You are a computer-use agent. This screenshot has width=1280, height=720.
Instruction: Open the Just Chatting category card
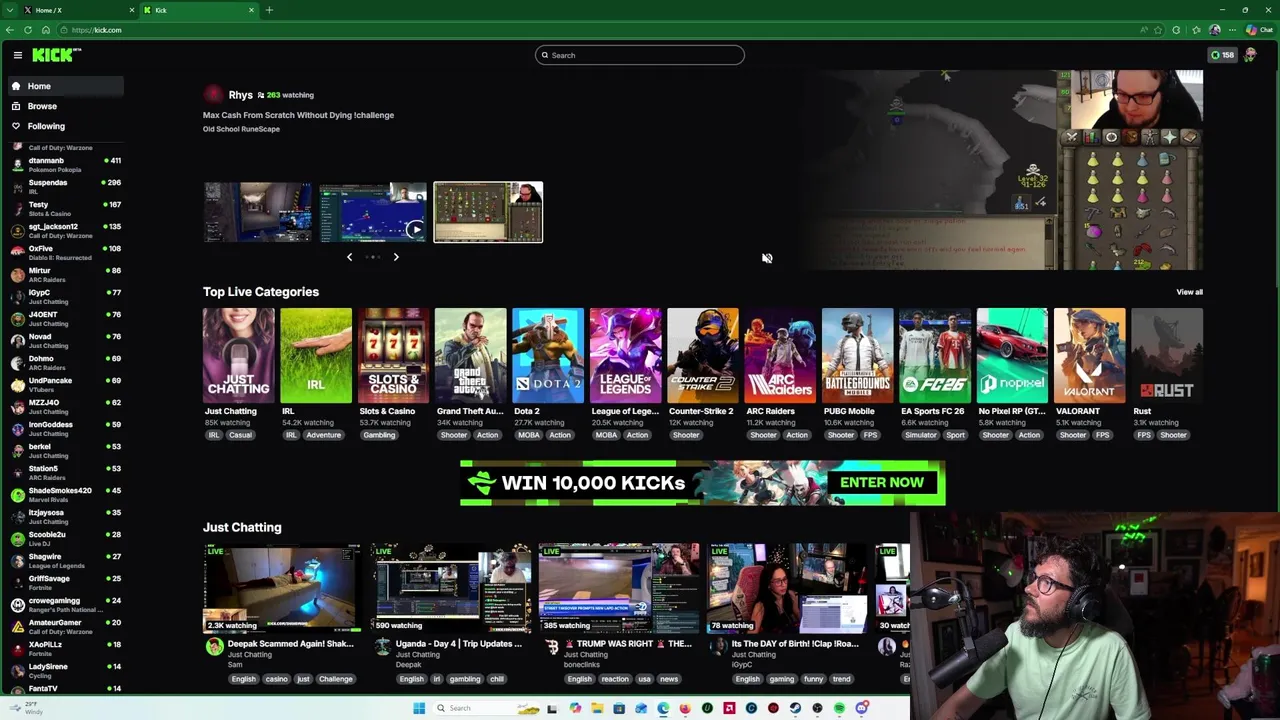click(x=238, y=356)
